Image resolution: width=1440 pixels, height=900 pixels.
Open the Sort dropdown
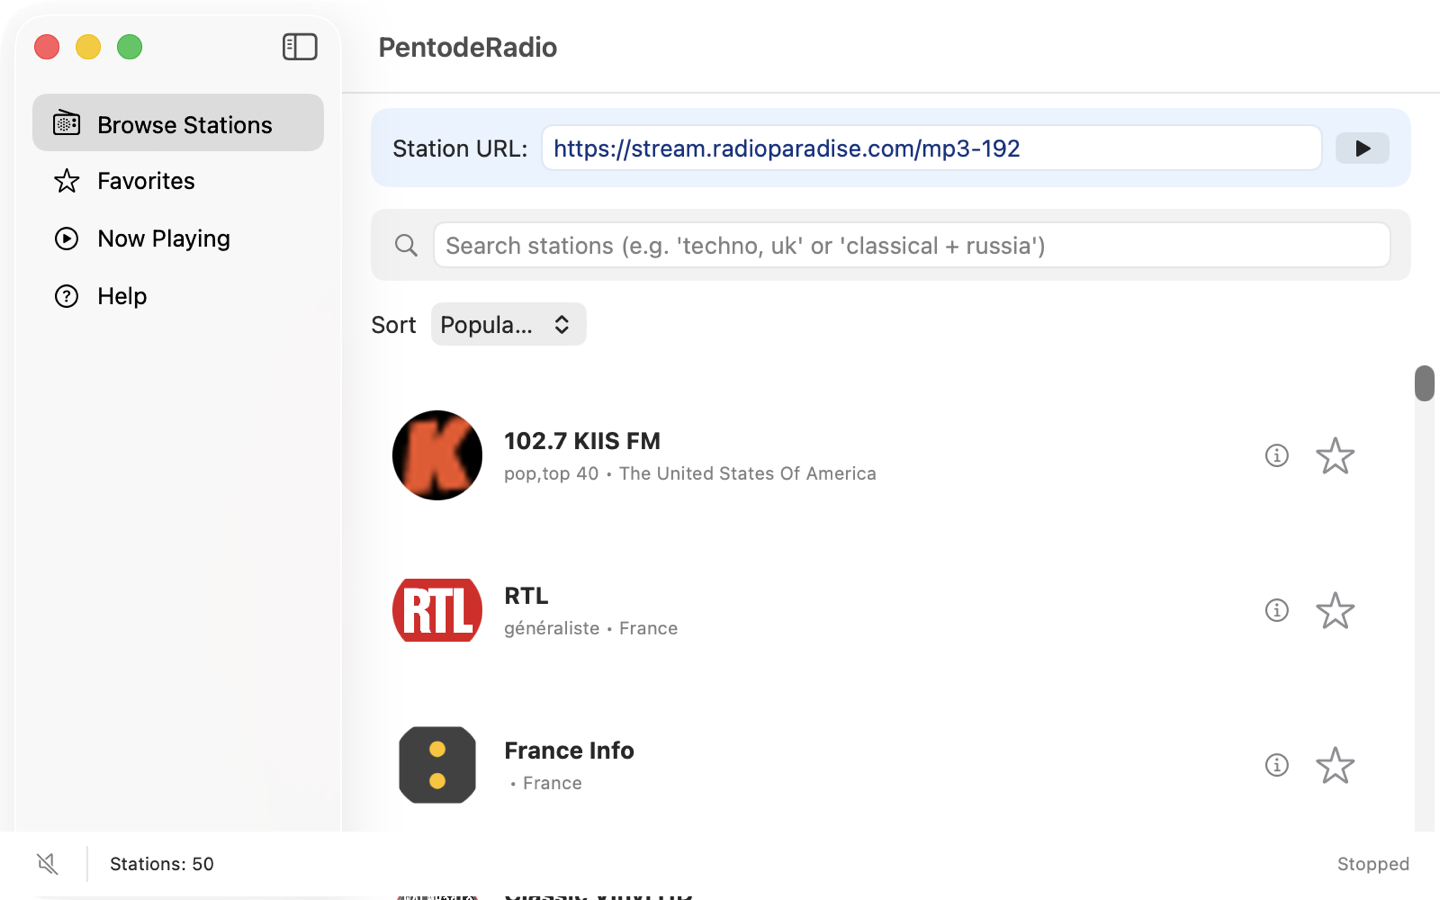click(508, 324)
